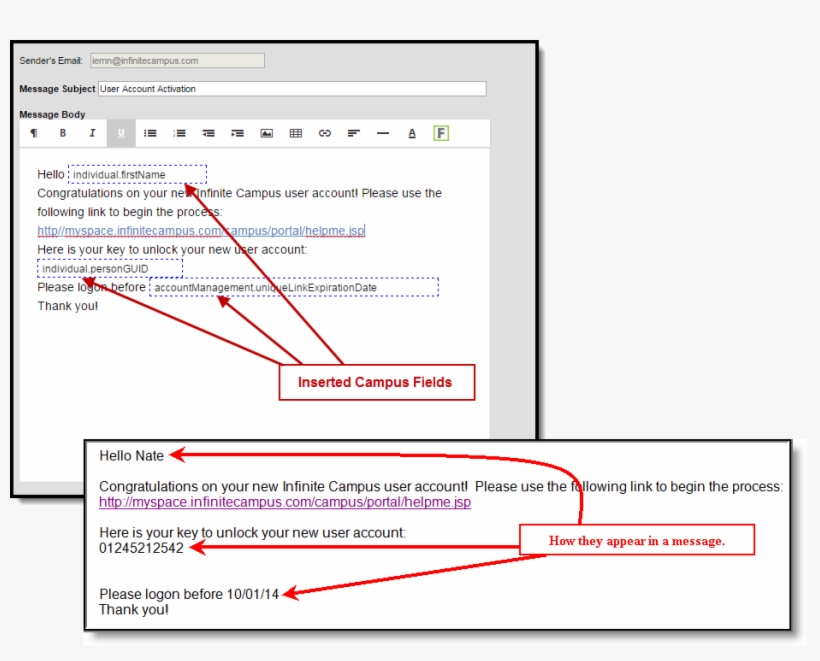Increase indent of the text
Image resolution: width=820 pixels, height=661 pixels.
pos(237,133)
